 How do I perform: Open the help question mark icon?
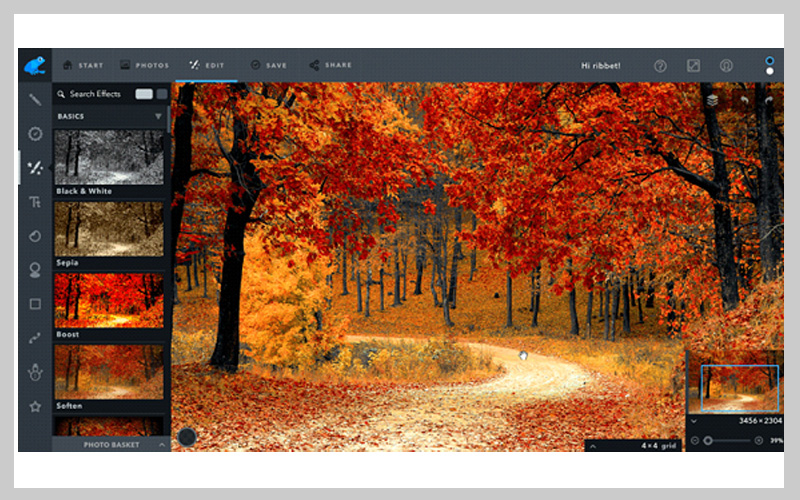(x=660, y=66)
